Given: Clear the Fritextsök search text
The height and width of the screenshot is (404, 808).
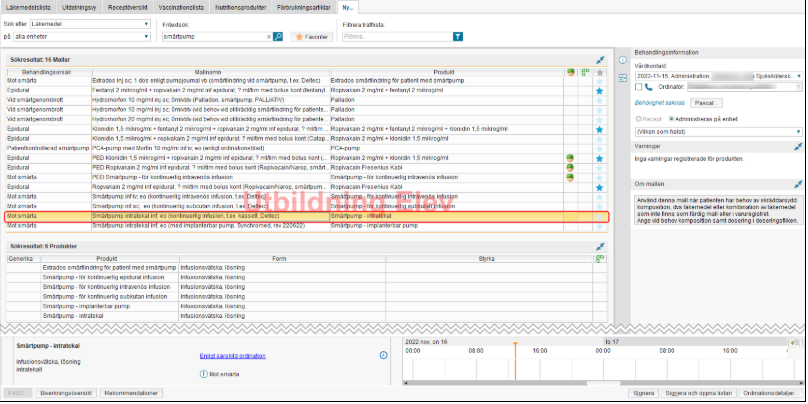Looking at the screenshot, I should (270, 36).
